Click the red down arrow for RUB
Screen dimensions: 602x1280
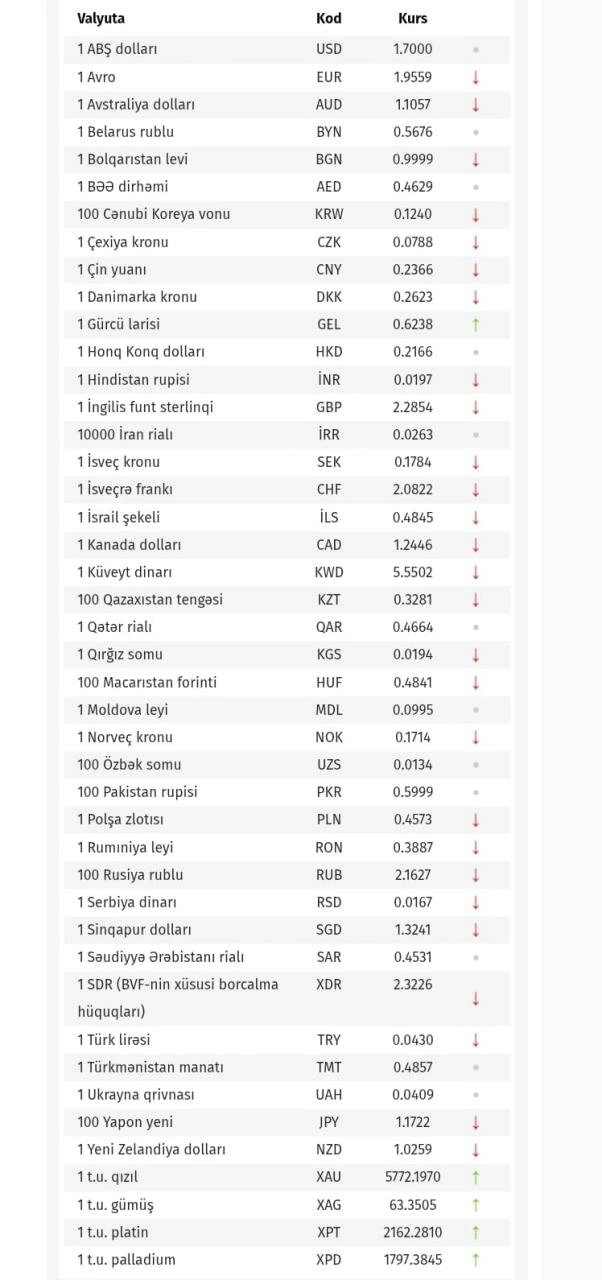476,875
